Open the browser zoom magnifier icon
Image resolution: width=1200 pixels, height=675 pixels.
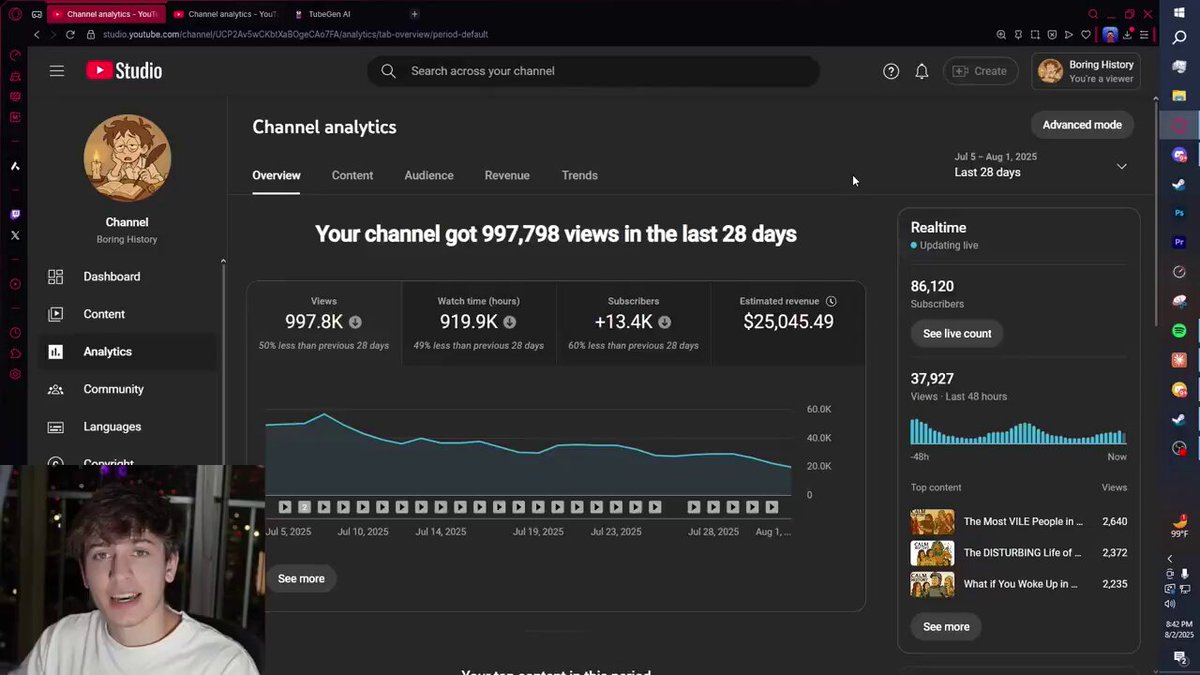[1001, 34]
